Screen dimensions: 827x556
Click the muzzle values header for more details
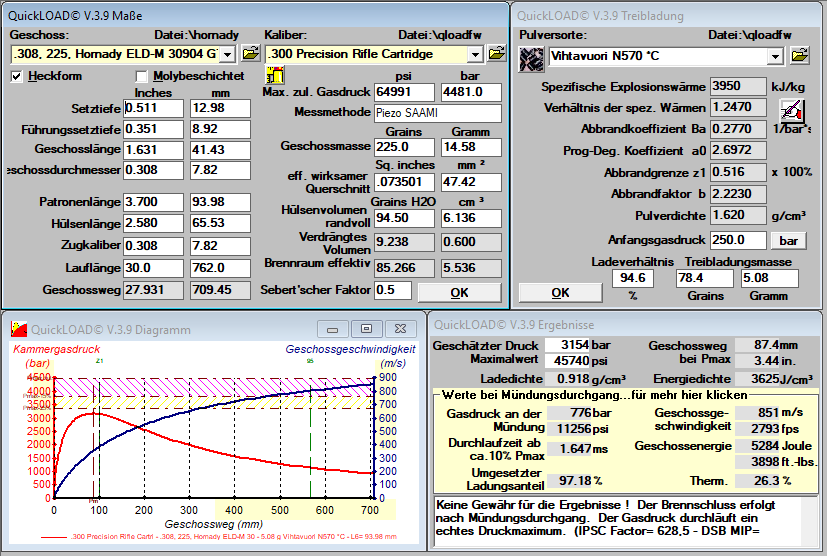593,396
